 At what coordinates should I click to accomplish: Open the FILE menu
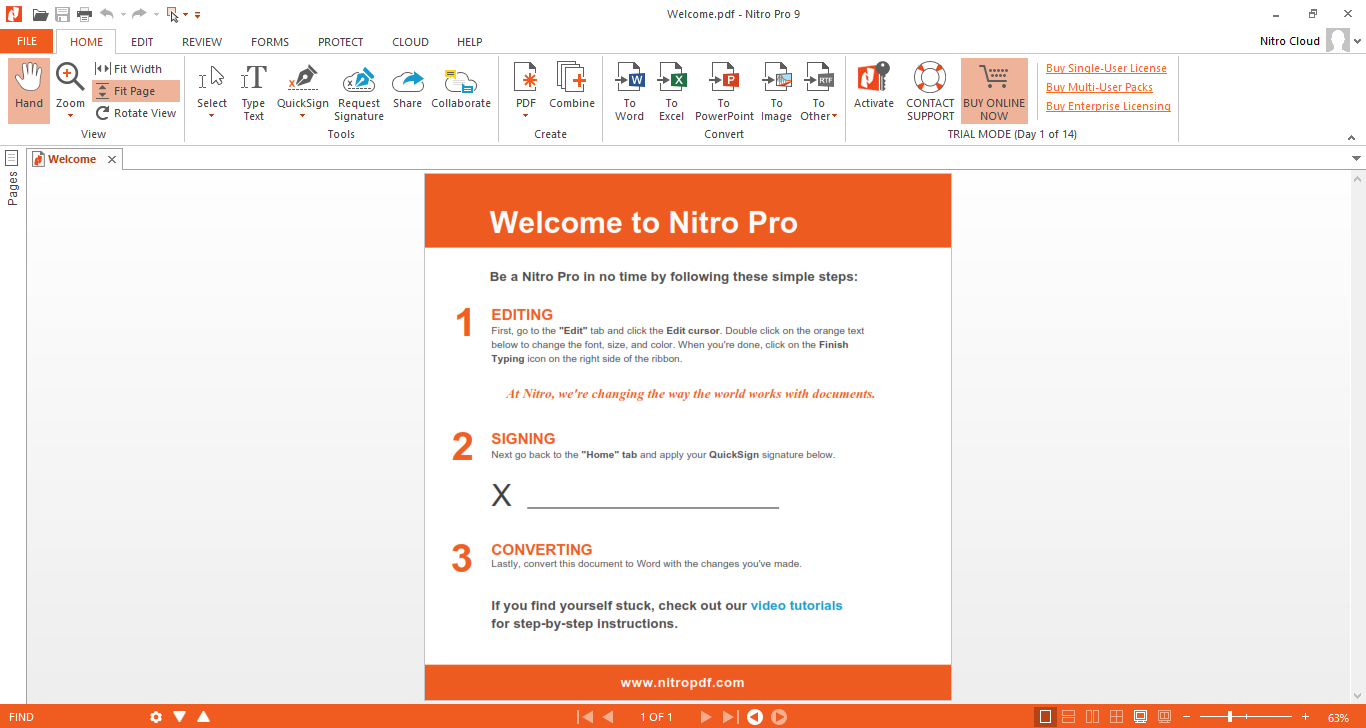pyautogui.click(x=27, y=41)
